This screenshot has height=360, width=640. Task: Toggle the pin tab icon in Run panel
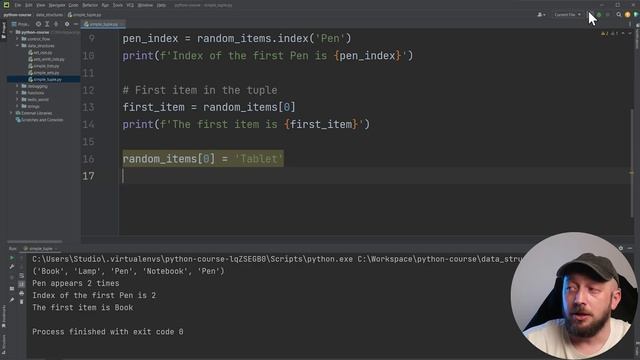pyautogui.click(x=12, y=300)
